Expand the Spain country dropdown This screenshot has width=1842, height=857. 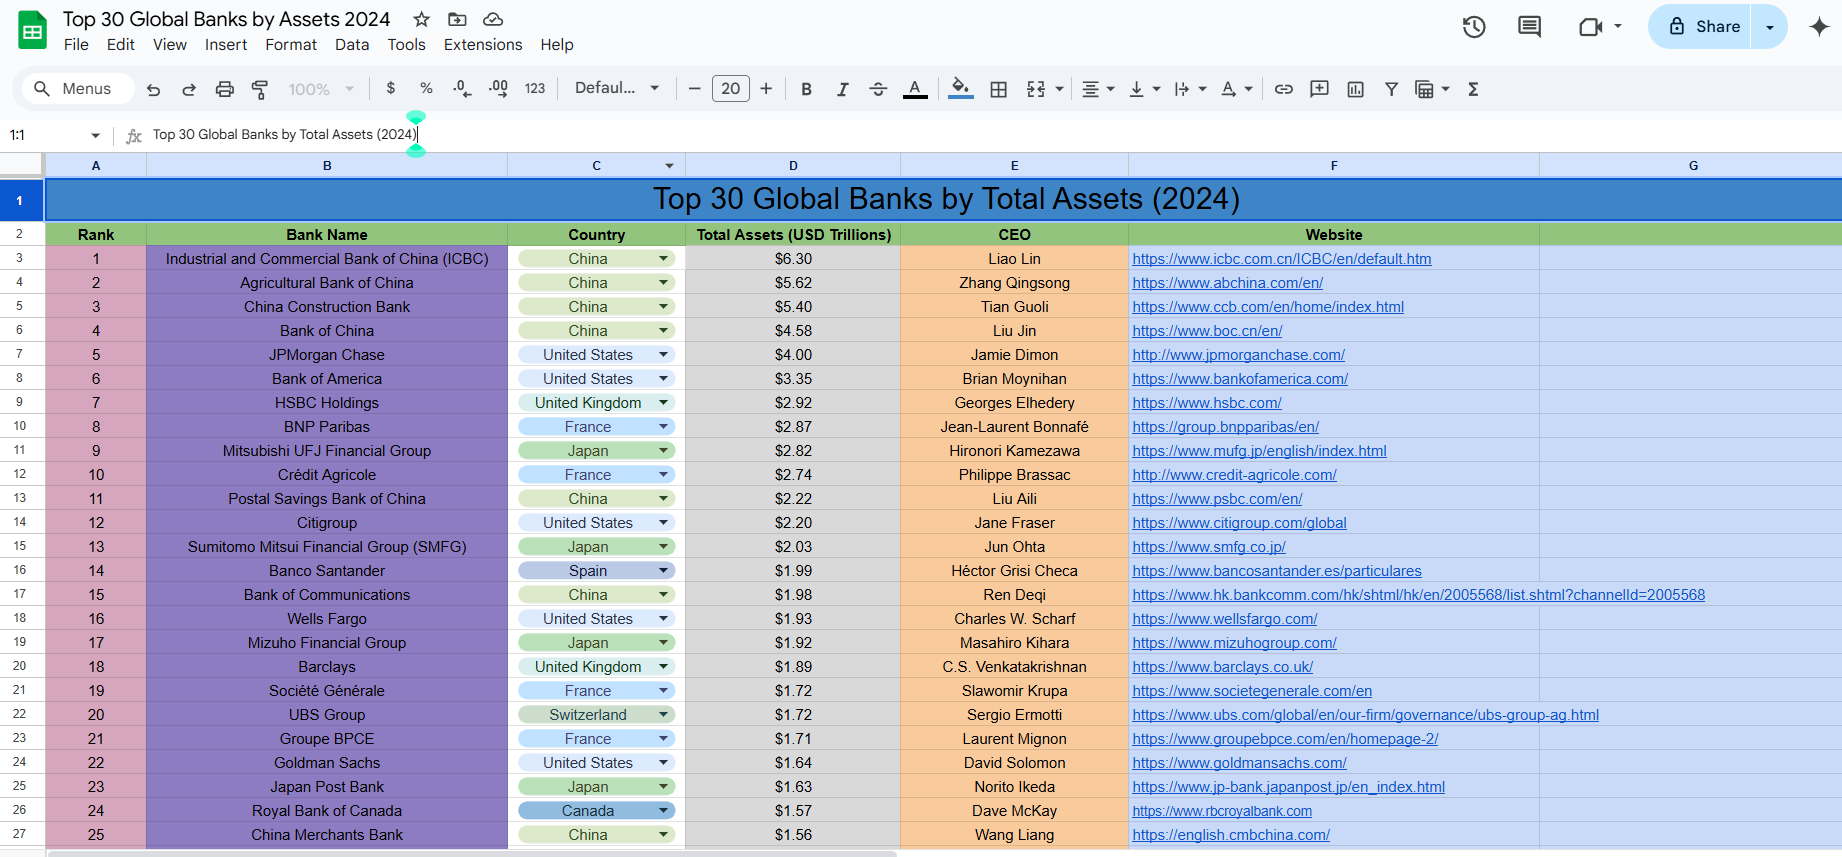(663, 570)
